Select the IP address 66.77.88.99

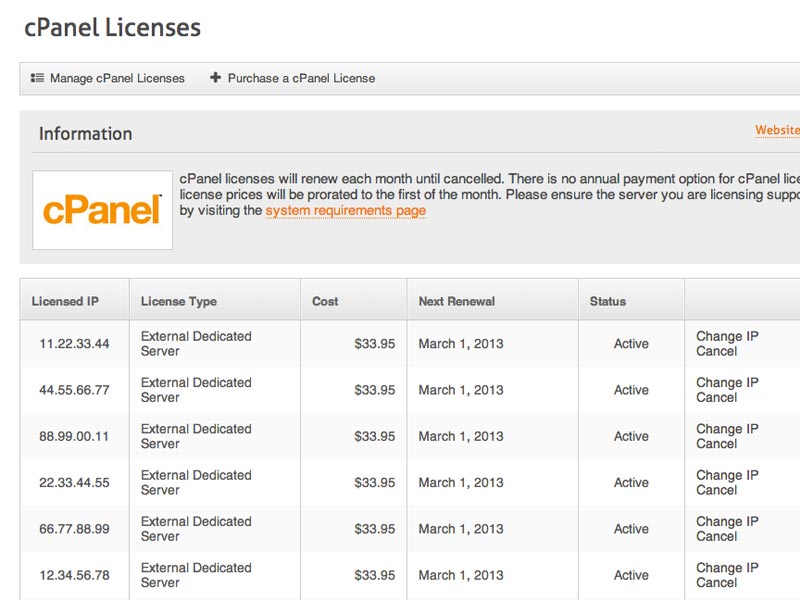pos(74,529)
